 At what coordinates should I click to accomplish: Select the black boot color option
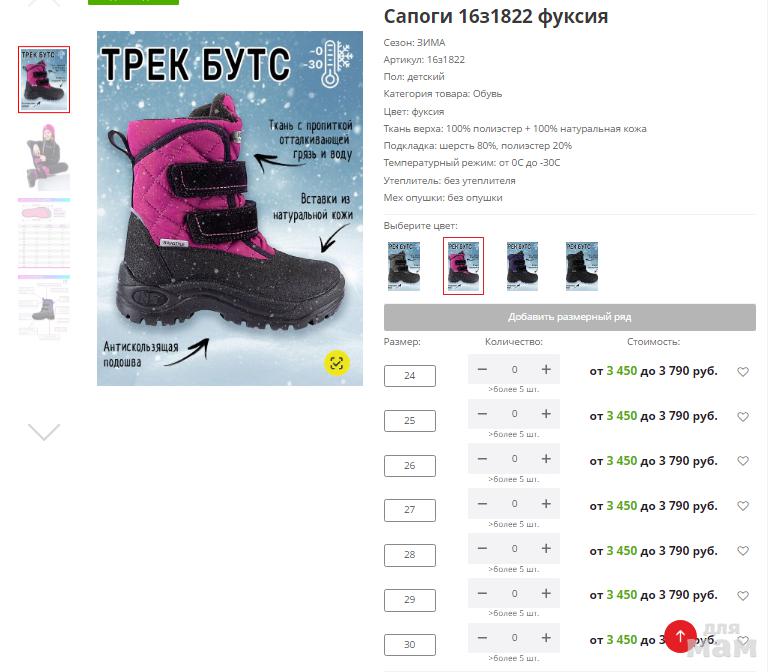coord(582,266)
